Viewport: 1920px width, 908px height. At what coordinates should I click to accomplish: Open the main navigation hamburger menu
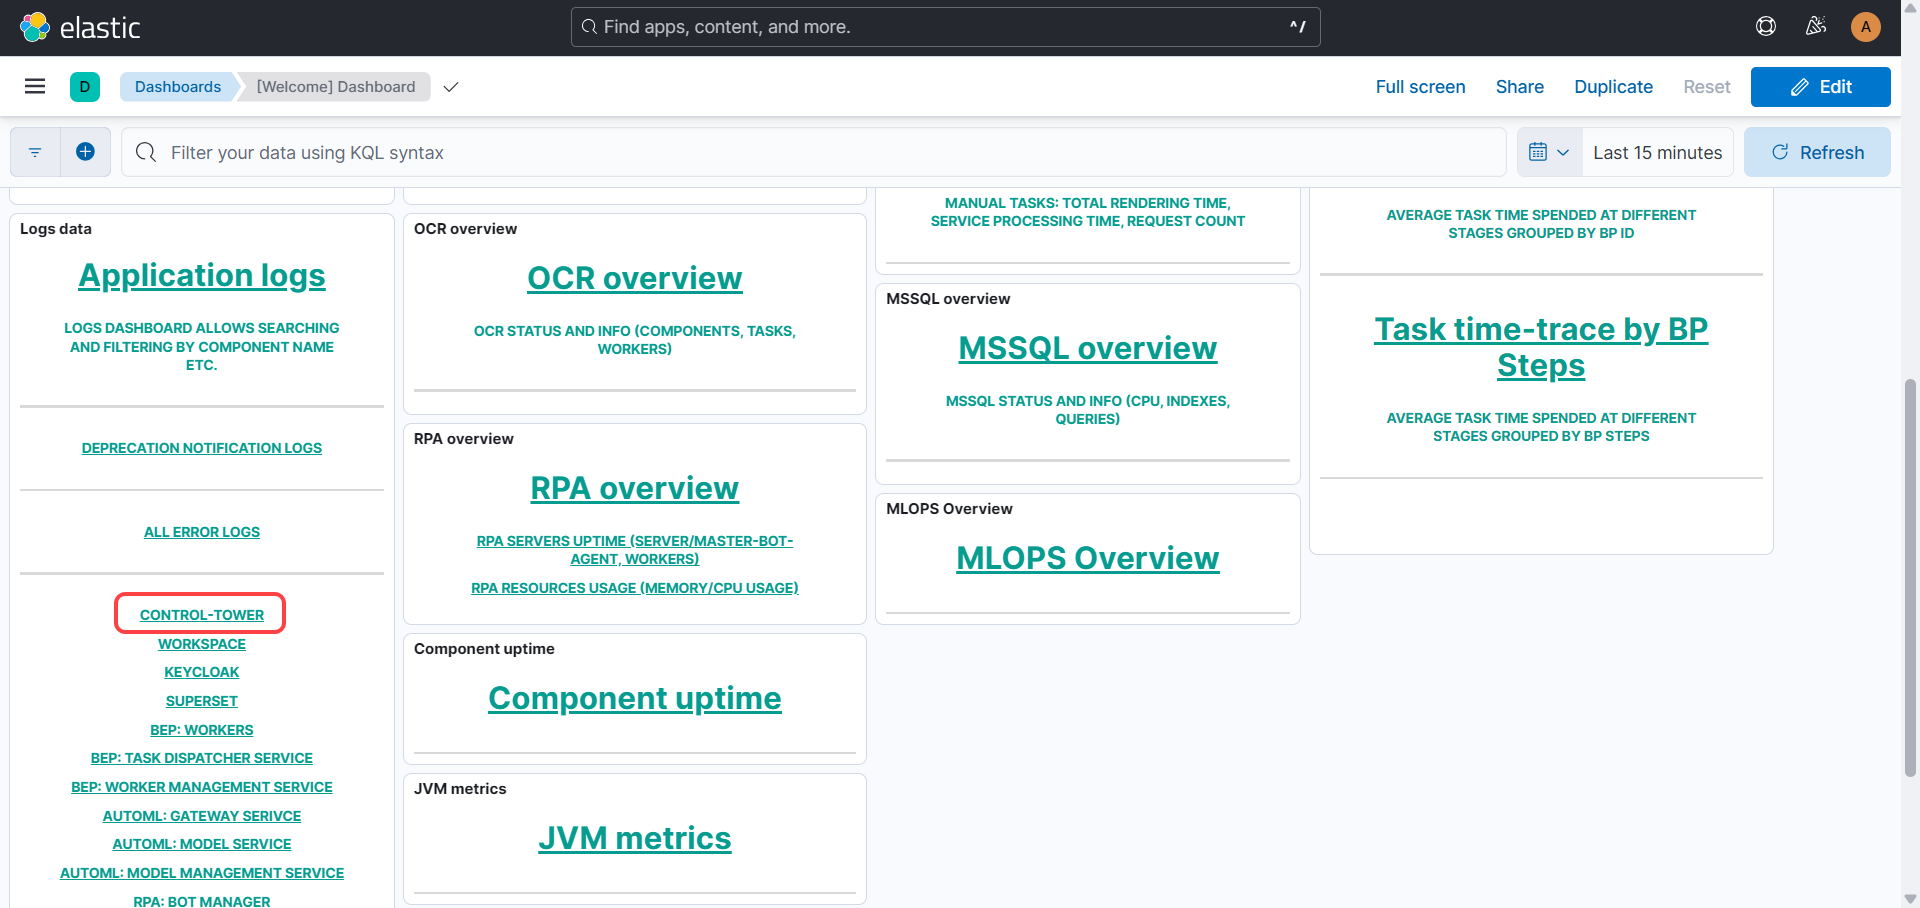(x=35, y=87)
